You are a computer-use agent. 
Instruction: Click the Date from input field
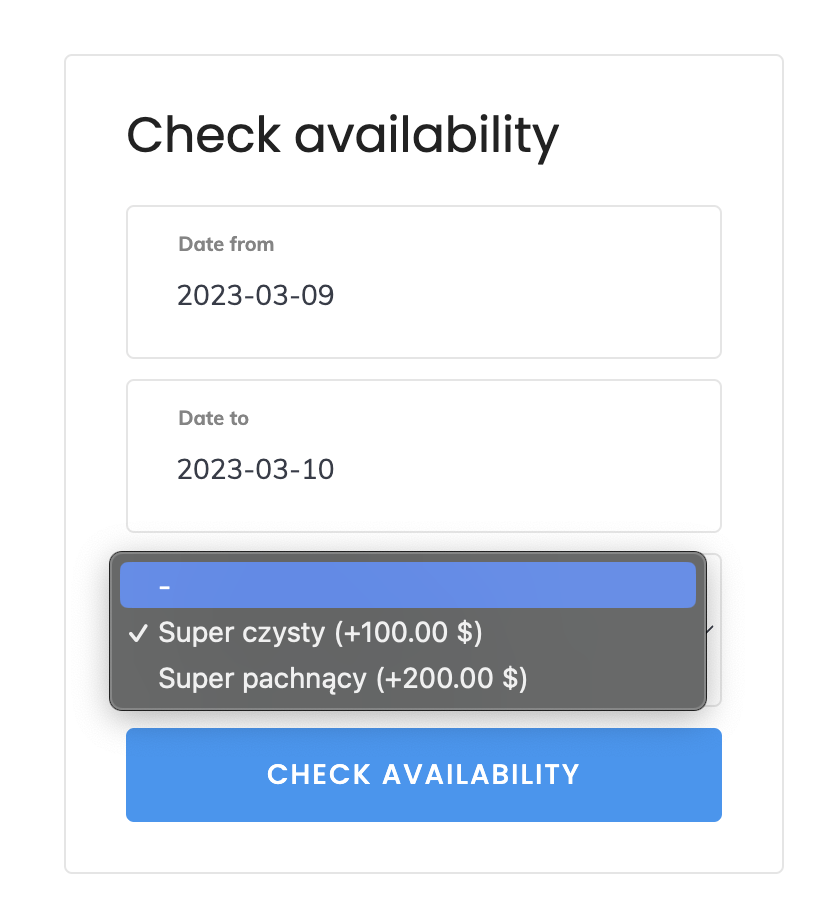click(423, 282)
